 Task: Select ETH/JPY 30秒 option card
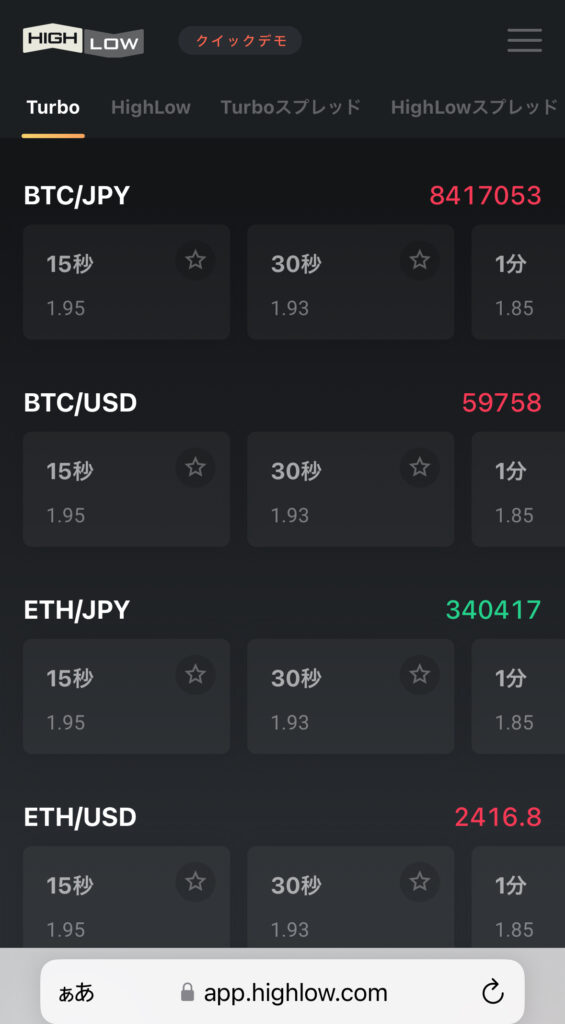coord(351,696)
